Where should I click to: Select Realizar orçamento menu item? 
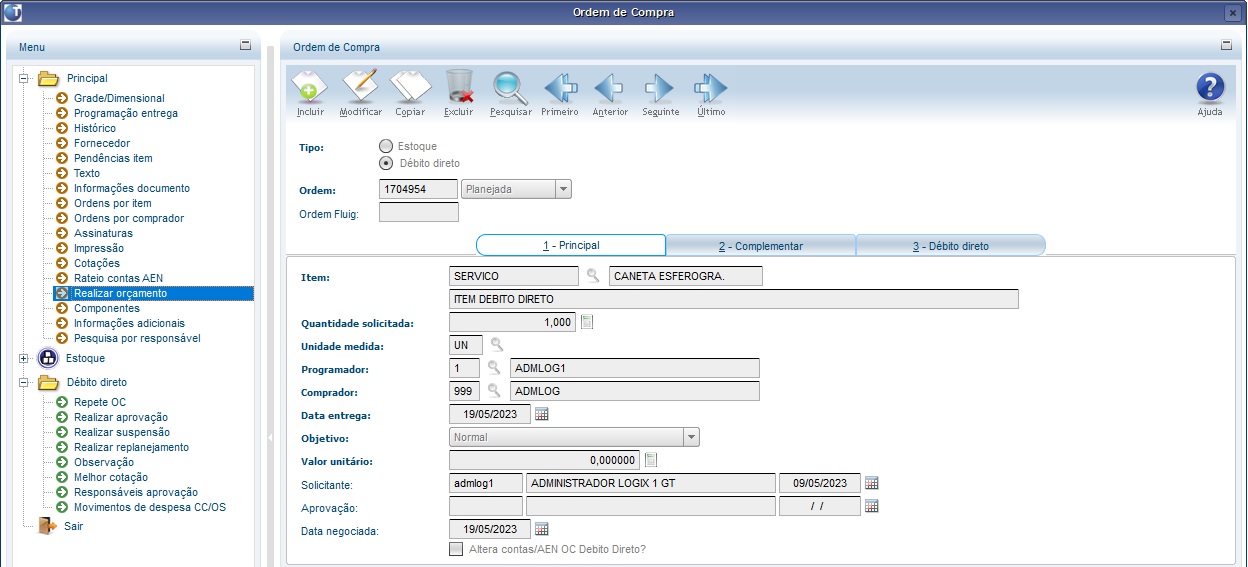click(x=121, y=293)
